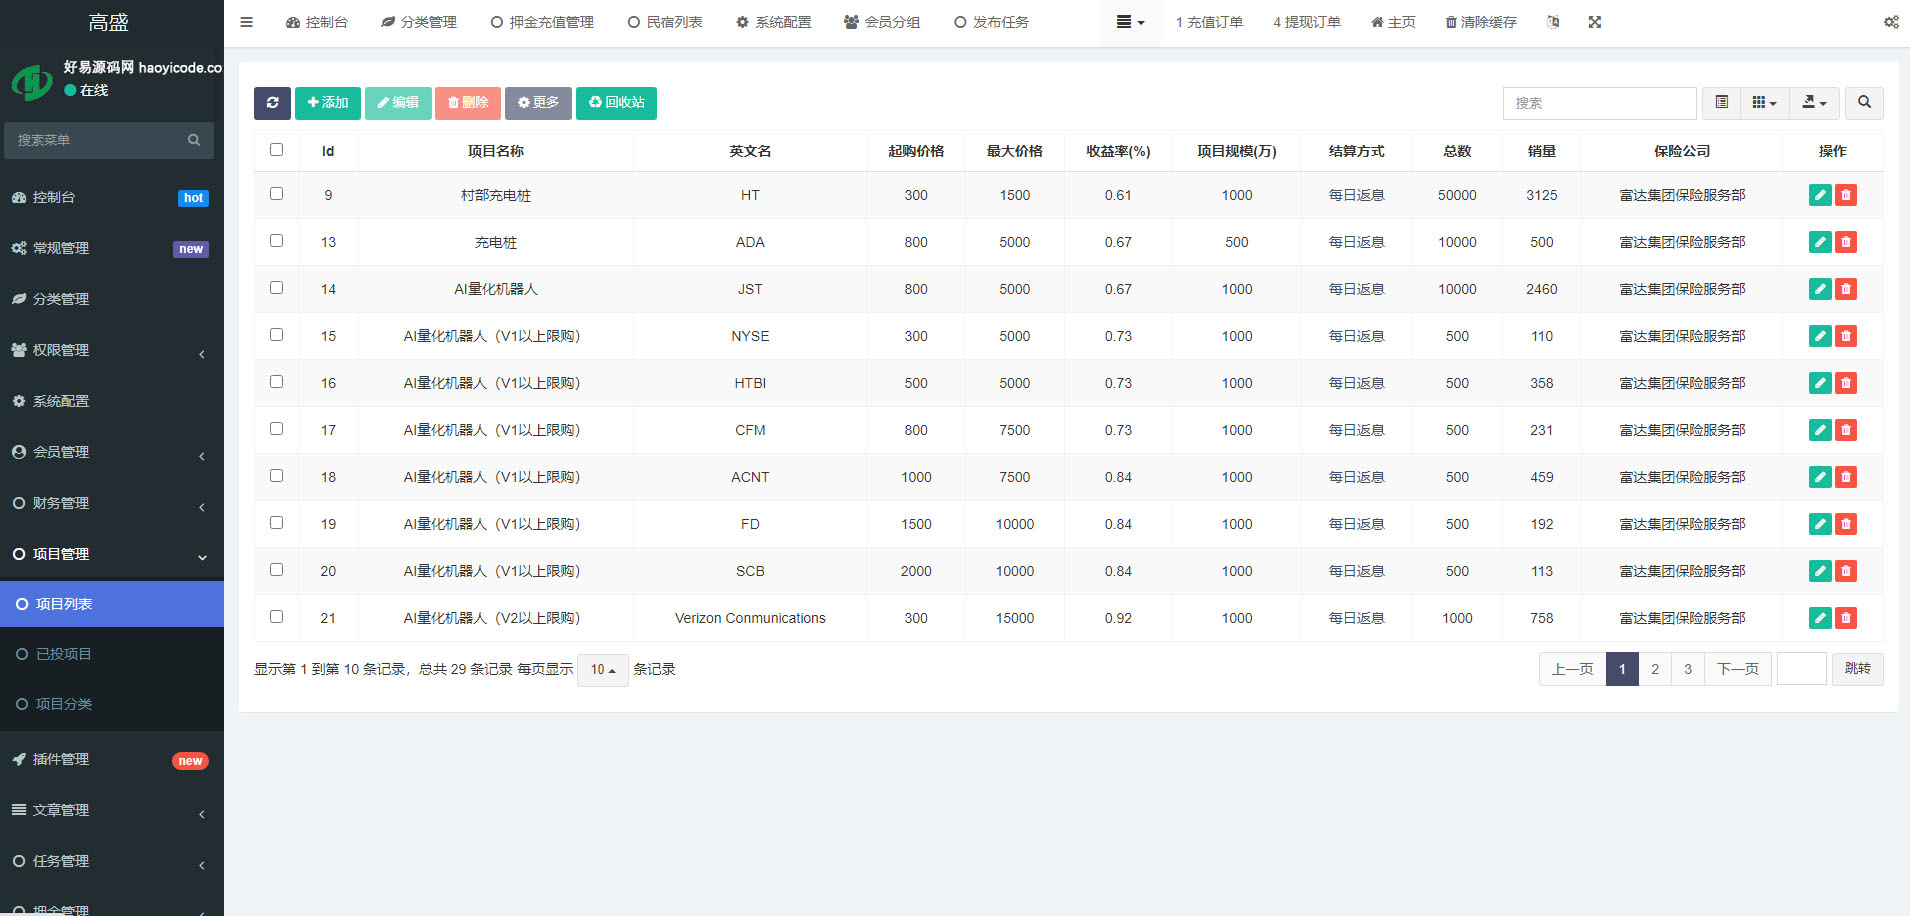Viewport: 1910px width, 916px height.
Task: Open the recycle bin view
Action: pos(616,103)
